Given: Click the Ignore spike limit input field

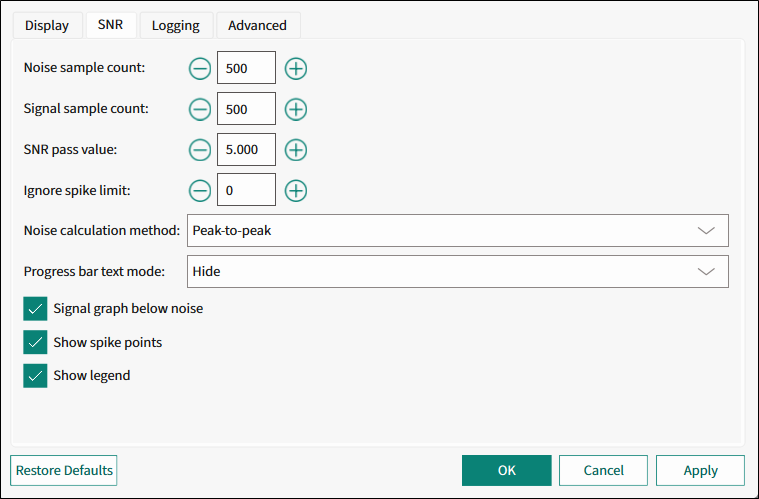Looking at the screenshot, I should (246, 190).
